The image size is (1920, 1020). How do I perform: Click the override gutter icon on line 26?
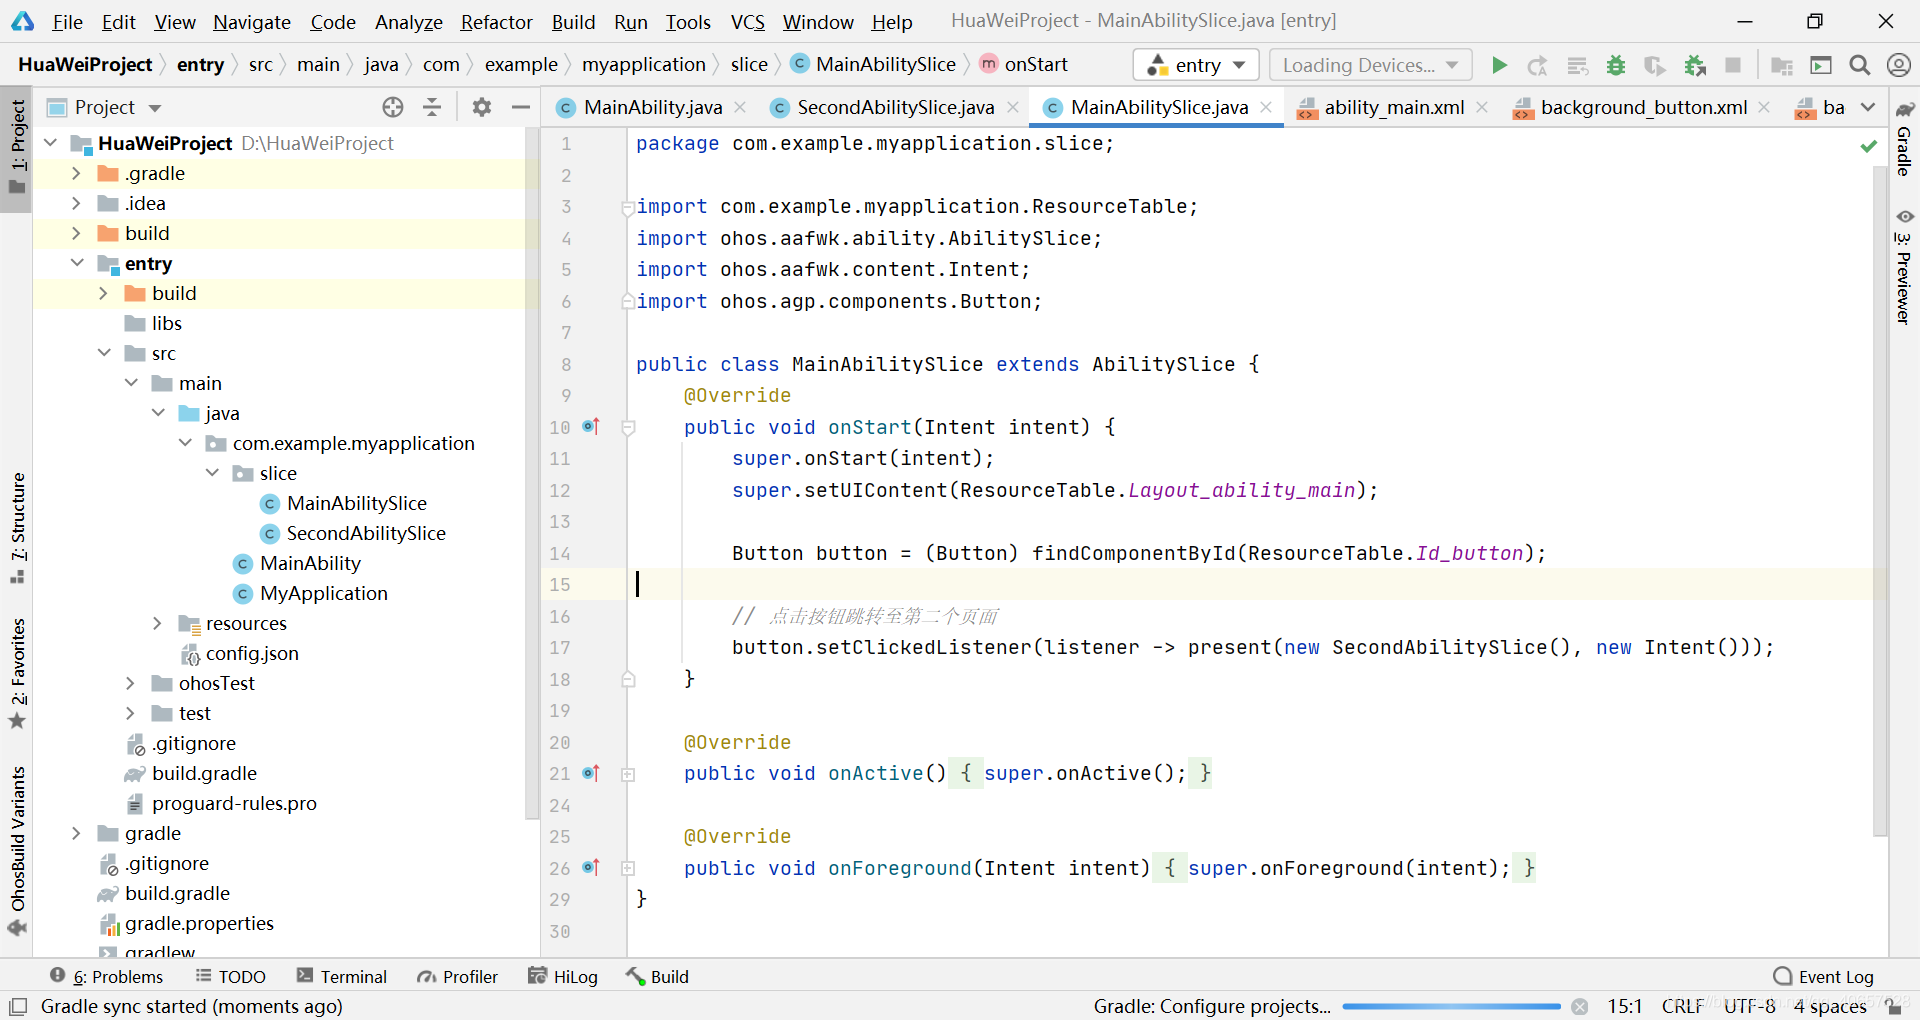click(x=591, y=868)
